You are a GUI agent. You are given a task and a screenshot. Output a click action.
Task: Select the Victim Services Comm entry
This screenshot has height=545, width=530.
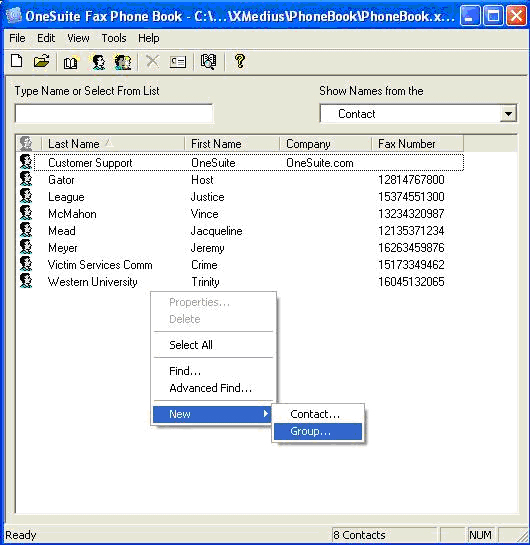coord(100,265)
